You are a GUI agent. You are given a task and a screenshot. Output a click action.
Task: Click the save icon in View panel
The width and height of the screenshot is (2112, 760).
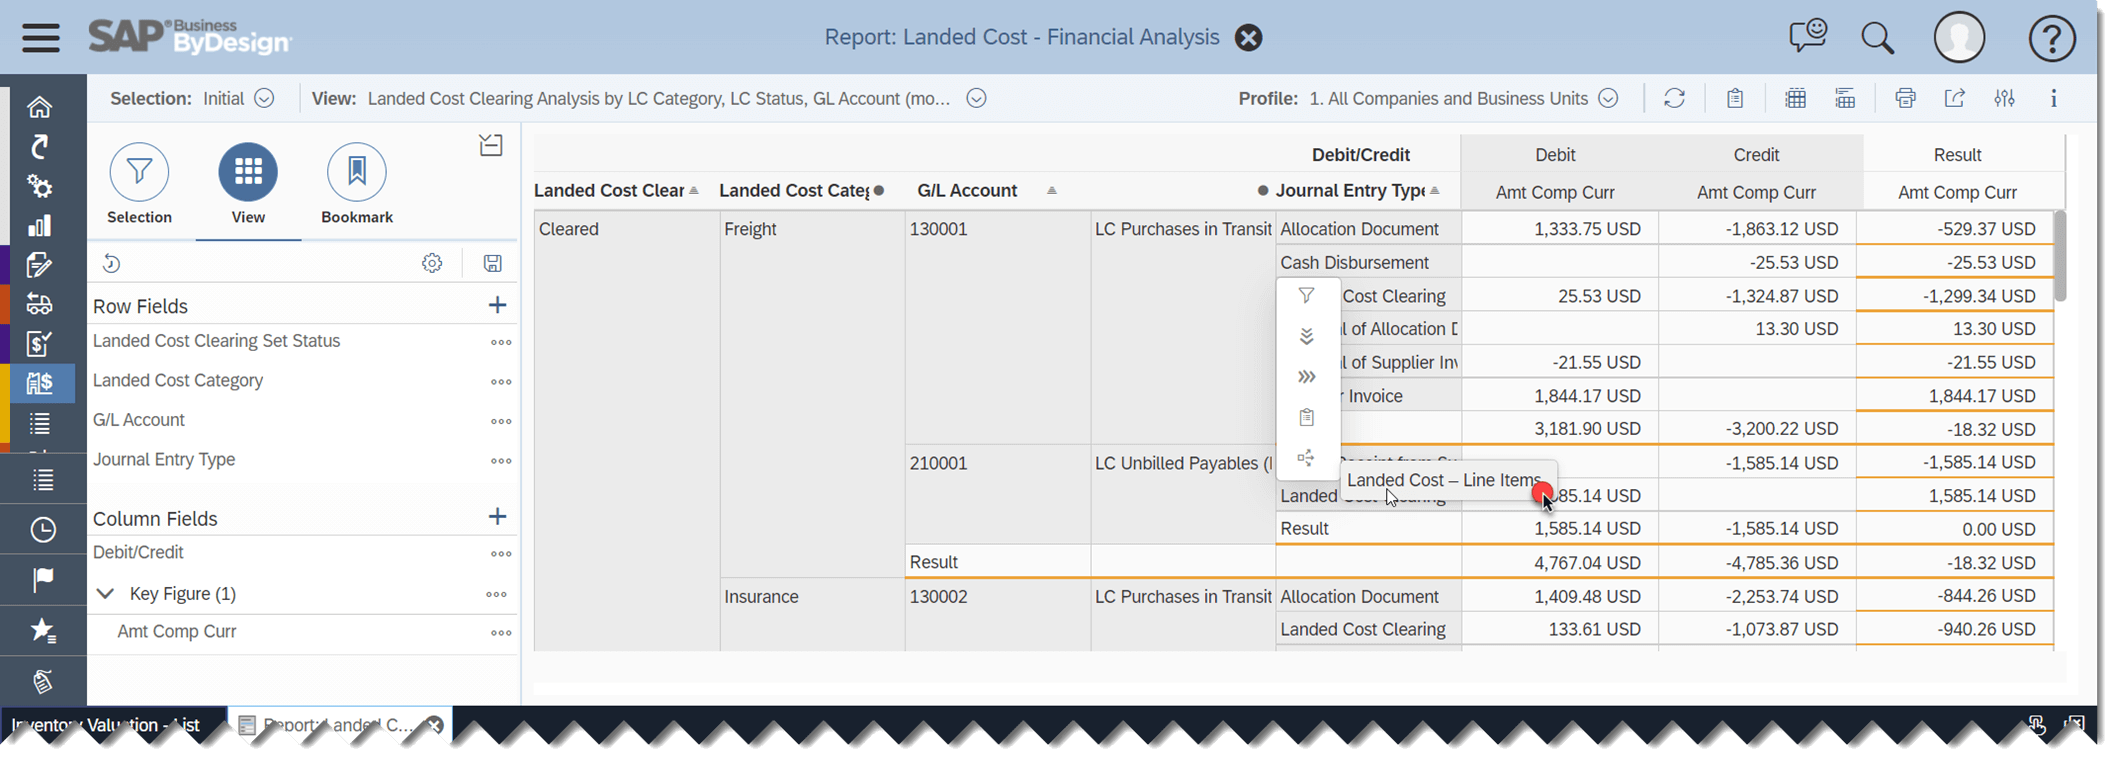pos(492,263)
